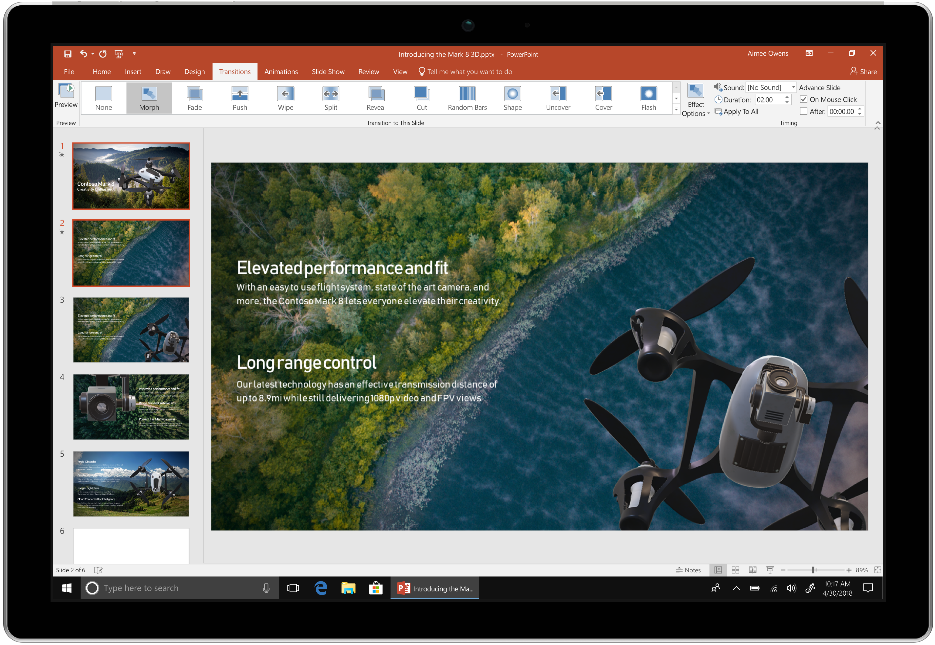Open the Design ribbon tab
The height and width of the screenshot is (645, 935).
(195, 71)
